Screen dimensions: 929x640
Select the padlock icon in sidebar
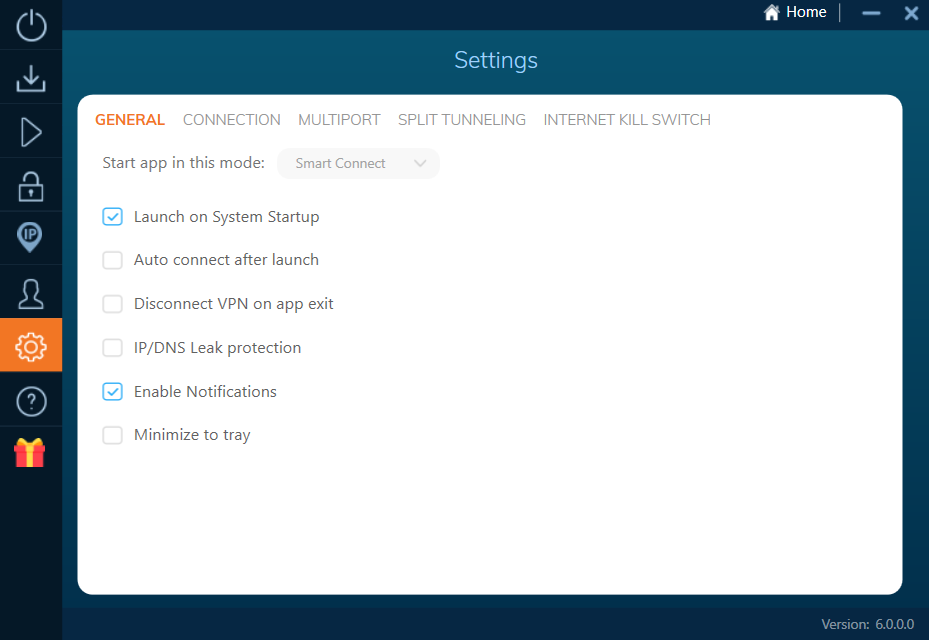pyautogui.click(x=31, y=185)
